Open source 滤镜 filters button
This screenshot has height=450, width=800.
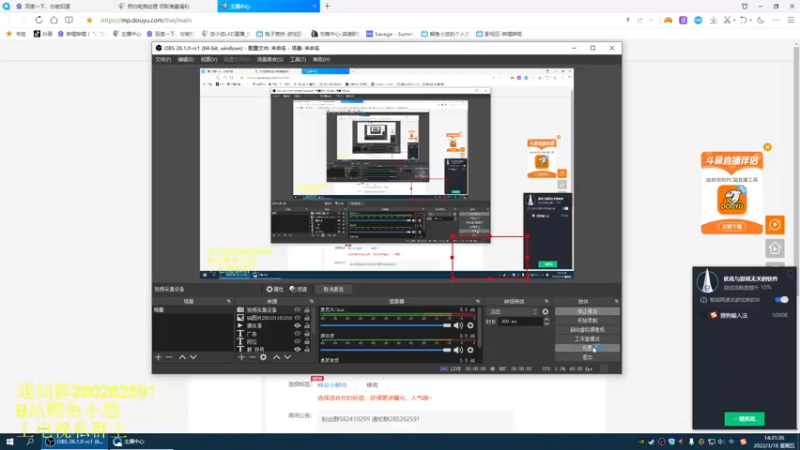(x=298, y=289)
